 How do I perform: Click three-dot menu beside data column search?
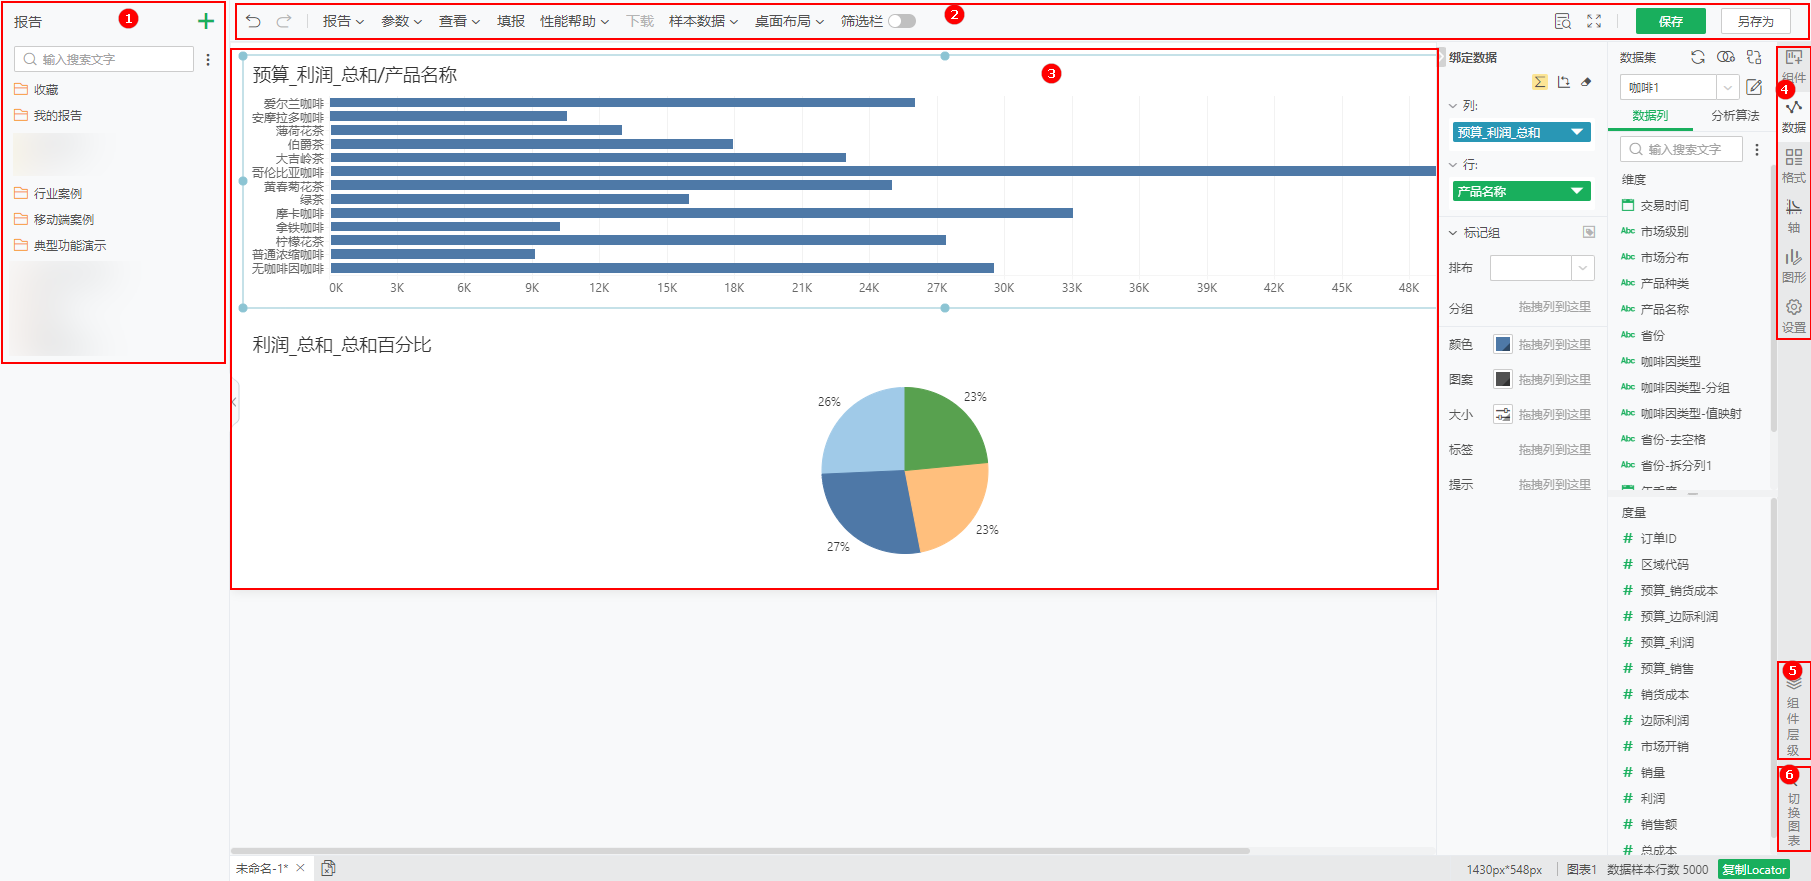[1757, 149]
